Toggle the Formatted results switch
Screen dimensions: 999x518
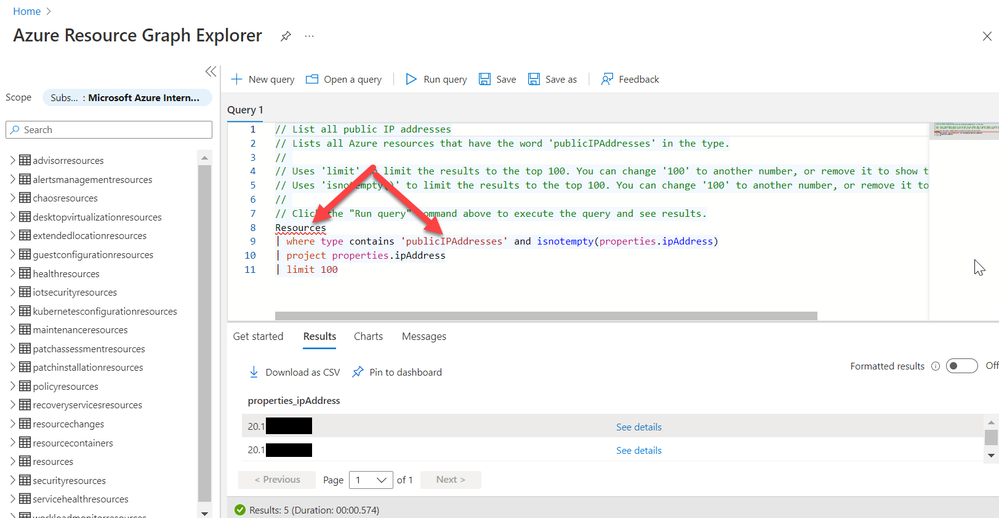(961, 366)
